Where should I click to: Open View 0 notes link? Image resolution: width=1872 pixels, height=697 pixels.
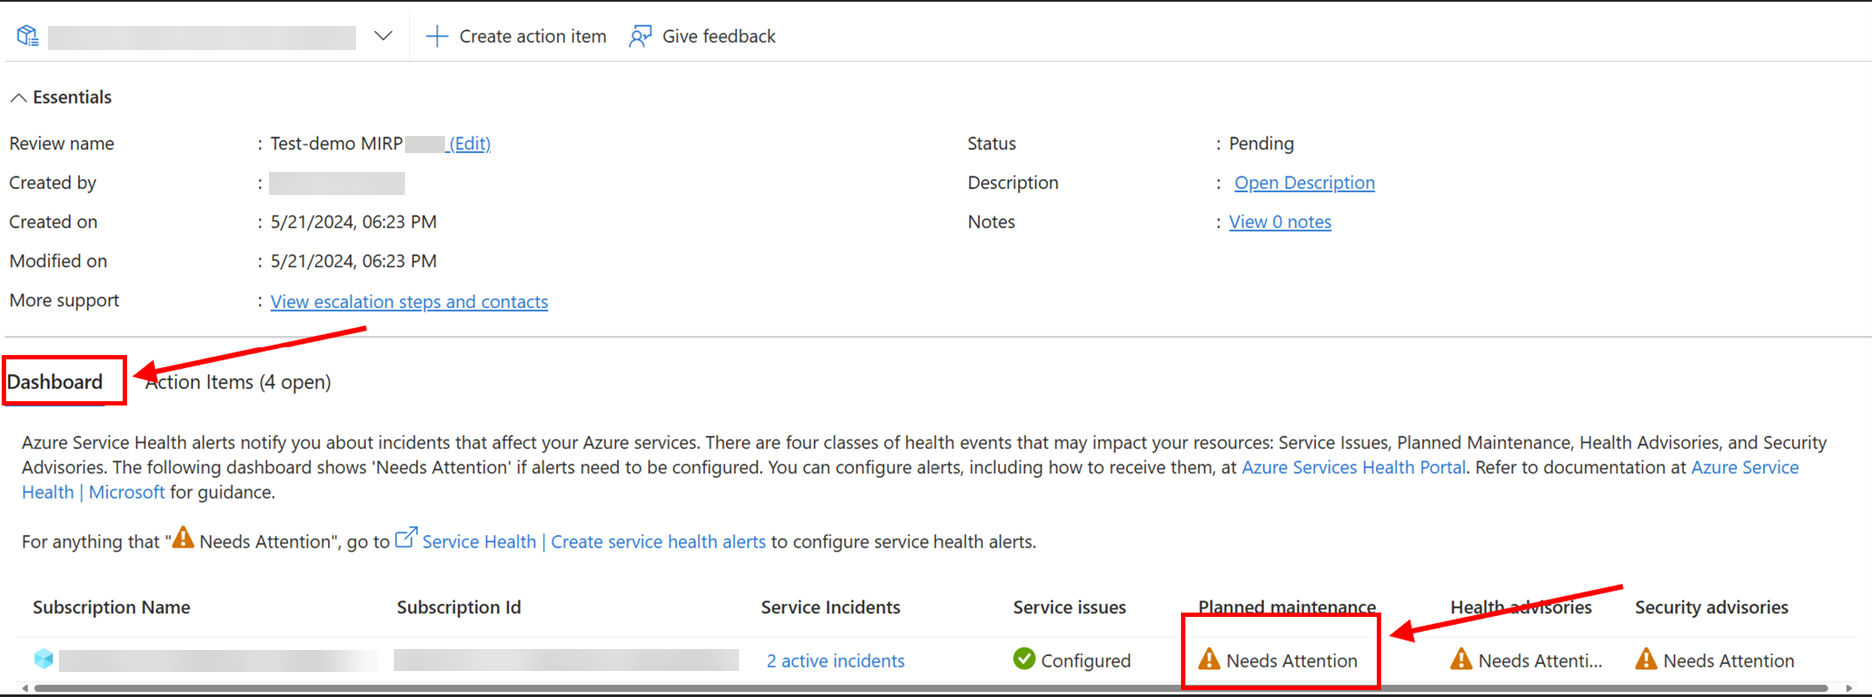coord(1280,222)
